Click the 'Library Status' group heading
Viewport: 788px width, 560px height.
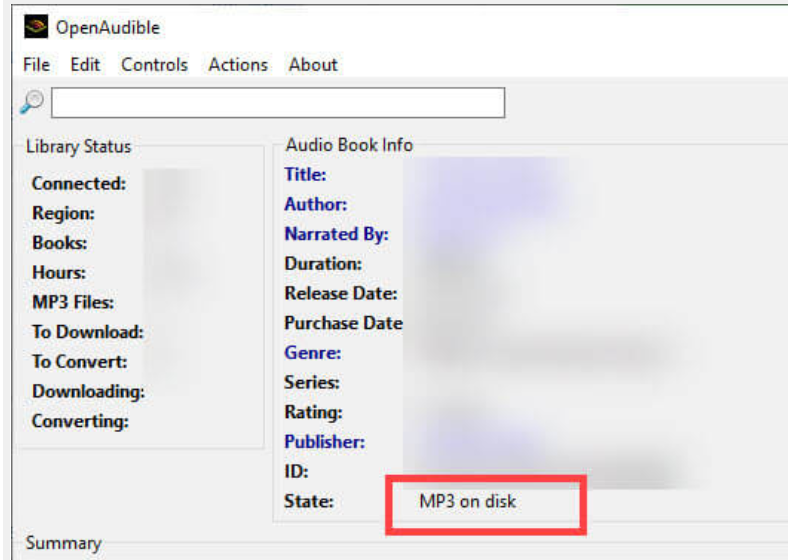(x=78, y=146)
